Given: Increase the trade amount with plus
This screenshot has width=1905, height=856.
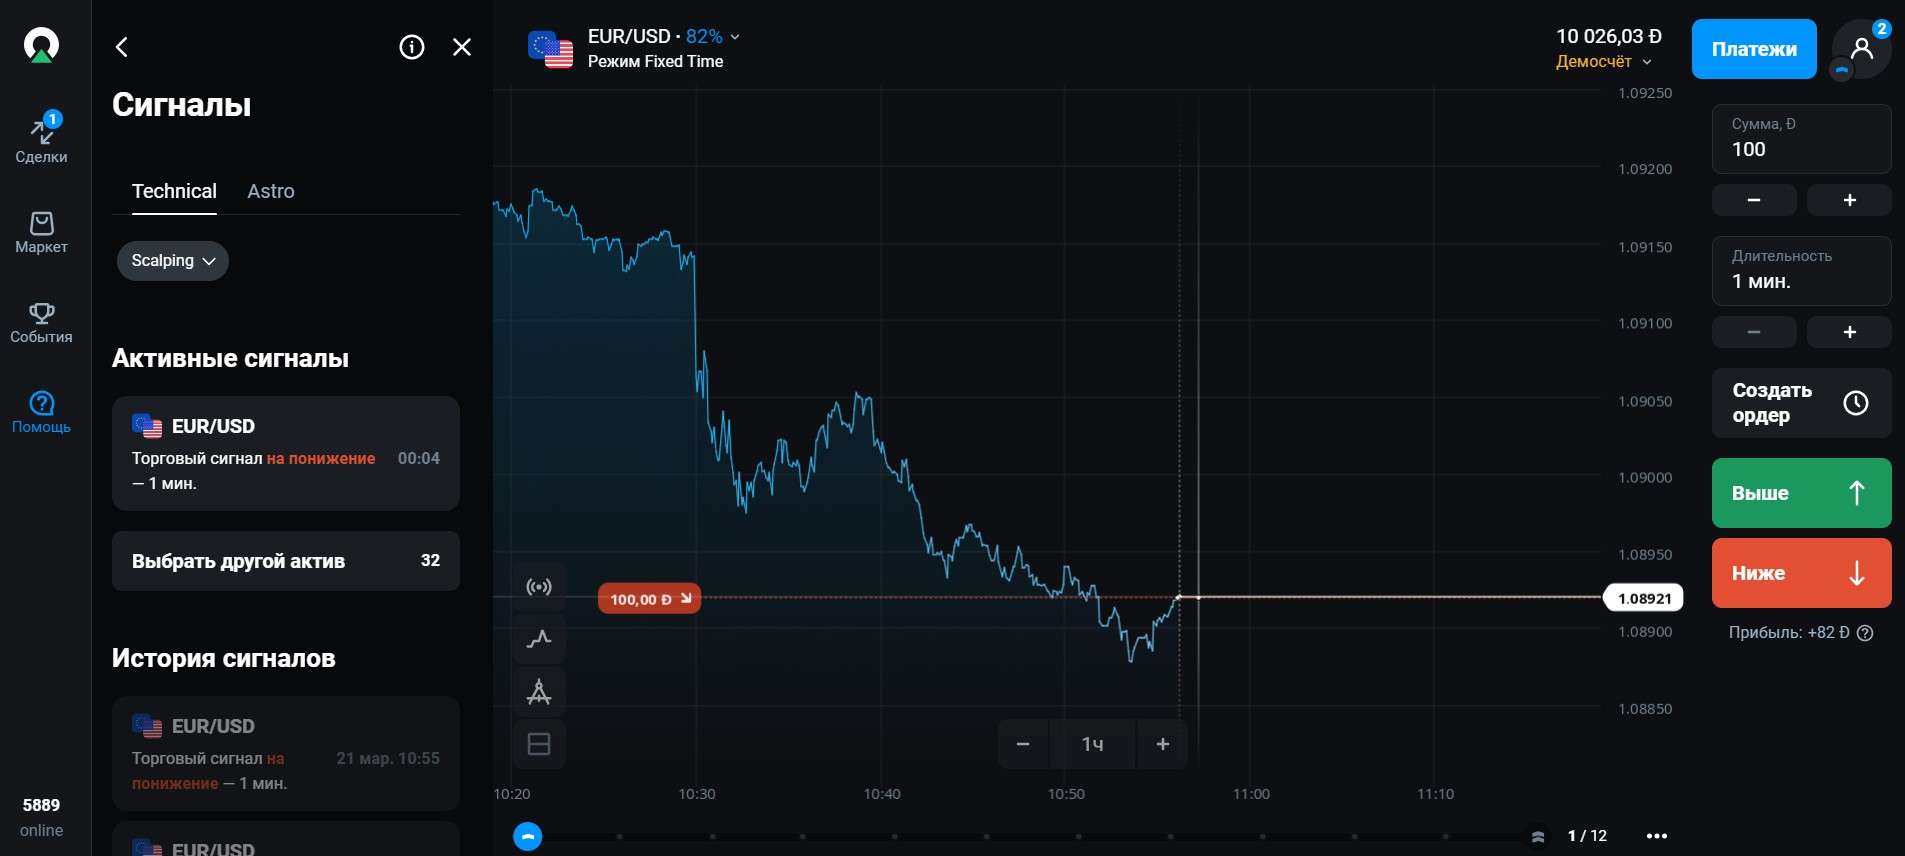Looking at the screenshot, I should tap(1850, 200).
